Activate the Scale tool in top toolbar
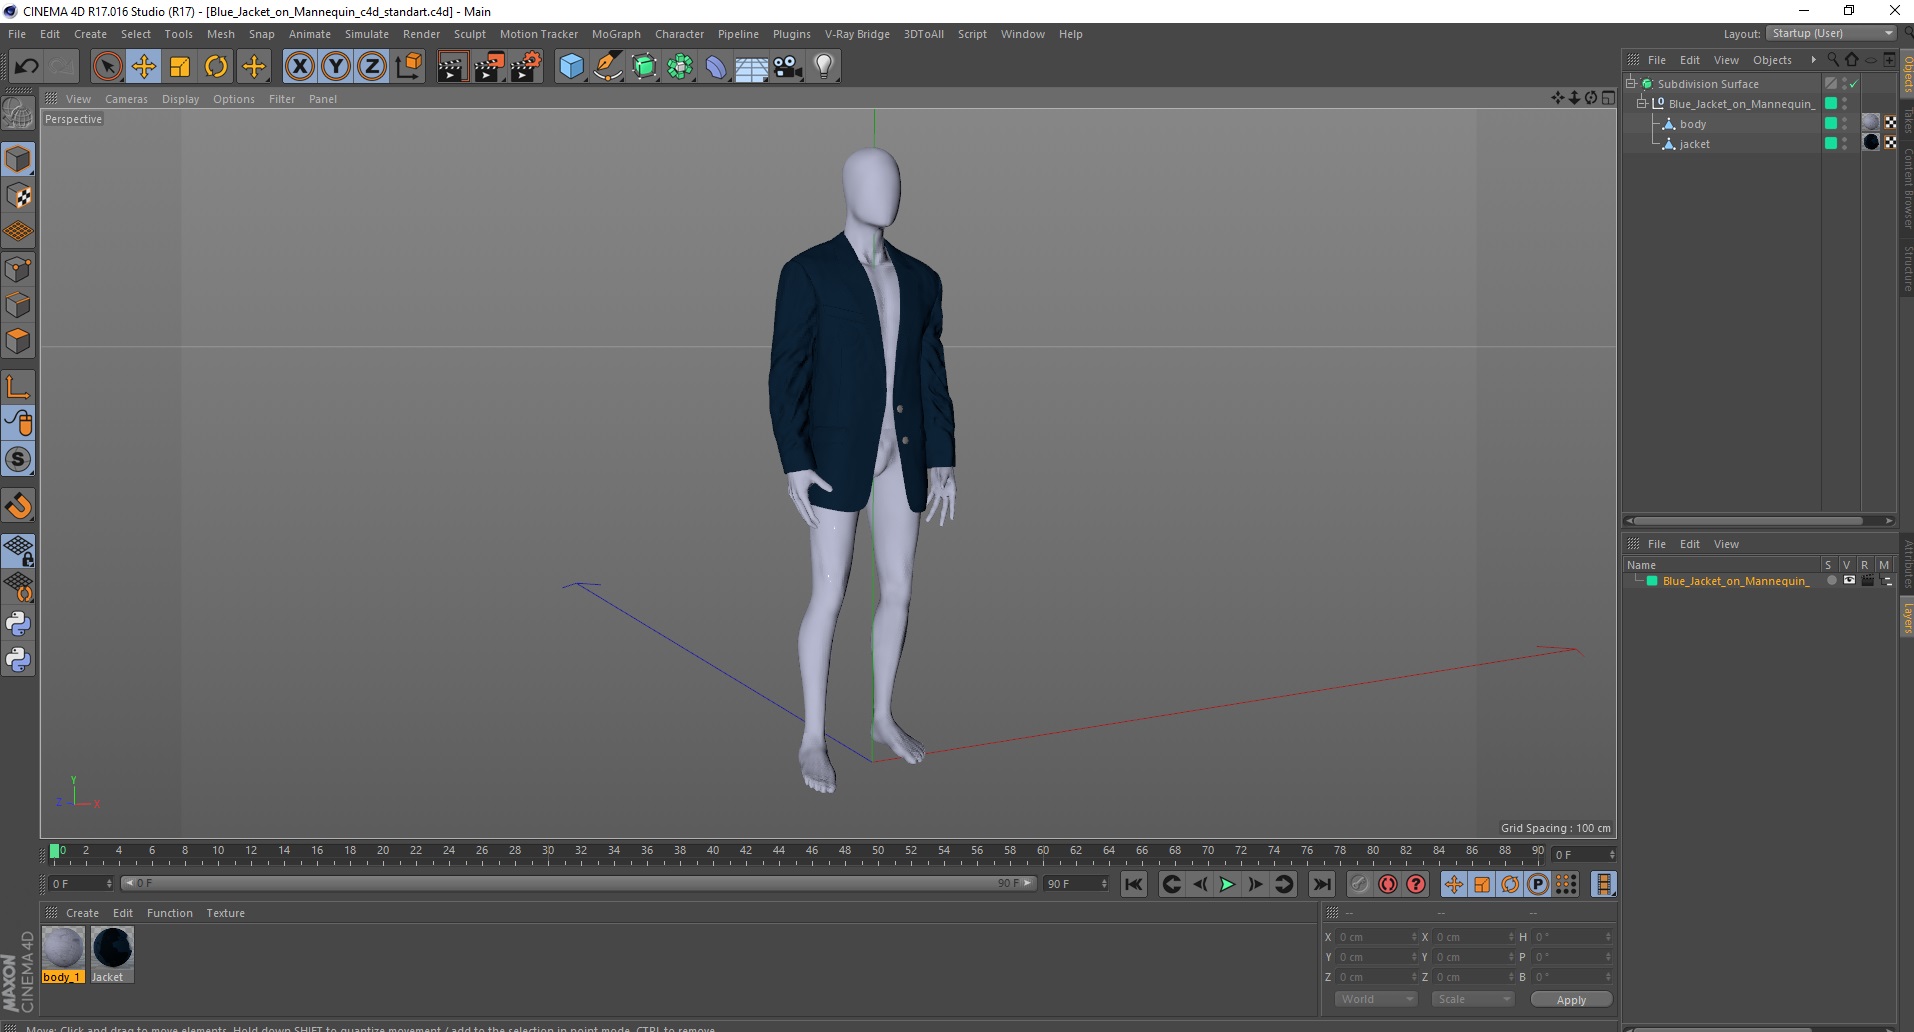This screenshot has width=1914, height=1032. (x=180, y=67)
